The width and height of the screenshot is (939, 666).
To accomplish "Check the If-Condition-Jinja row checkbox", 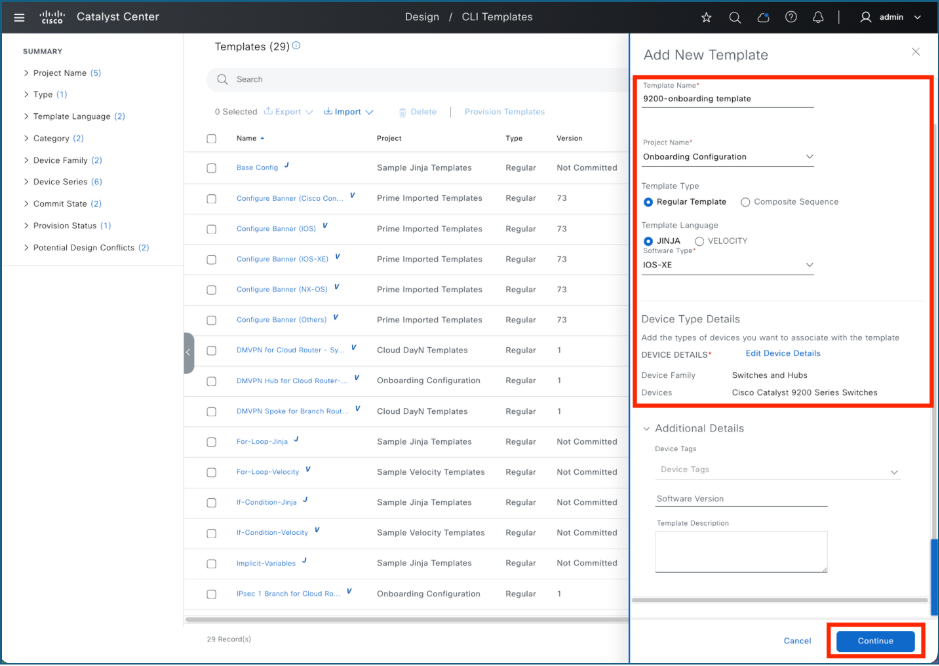I will point(211,502).
